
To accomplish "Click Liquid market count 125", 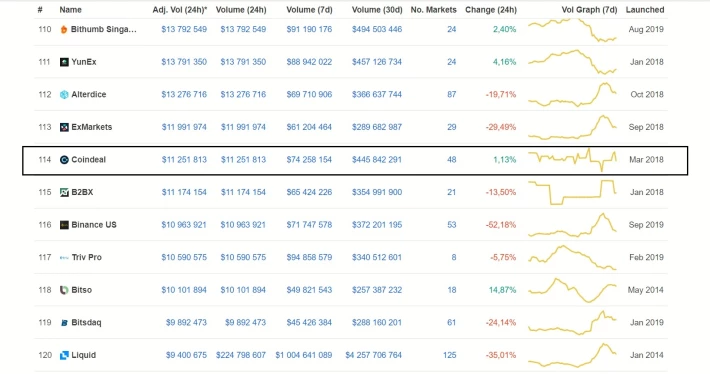I will (x=450, y=355).
